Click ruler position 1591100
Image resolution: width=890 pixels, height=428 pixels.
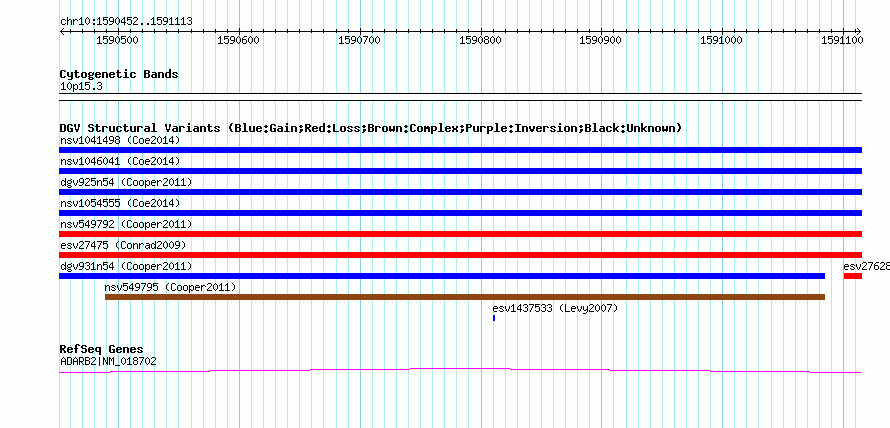click(x=842, y=40)
